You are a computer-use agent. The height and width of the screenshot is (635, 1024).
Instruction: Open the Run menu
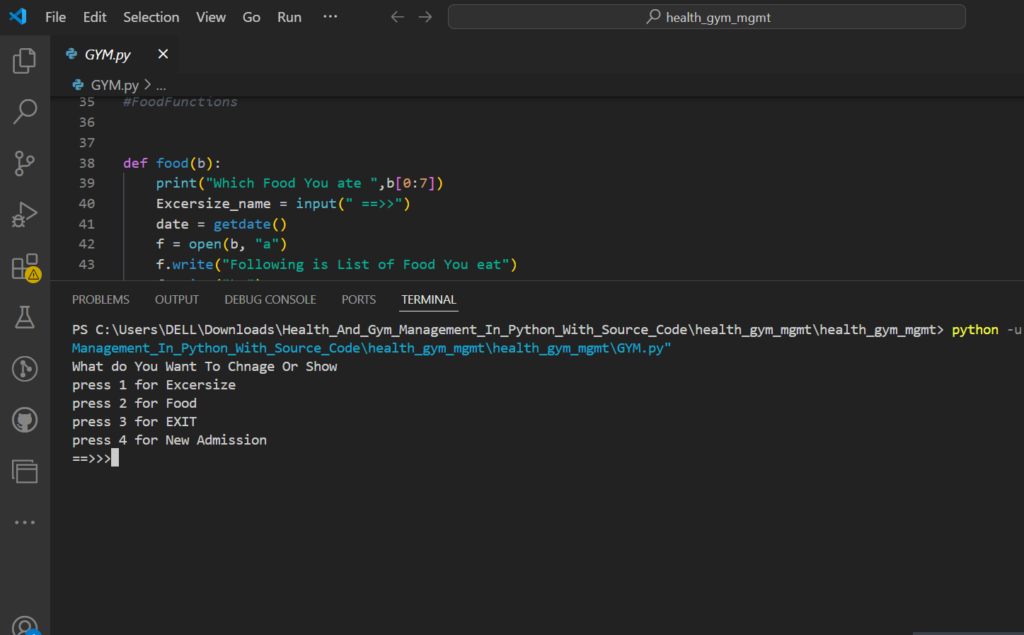pos(289,17)
